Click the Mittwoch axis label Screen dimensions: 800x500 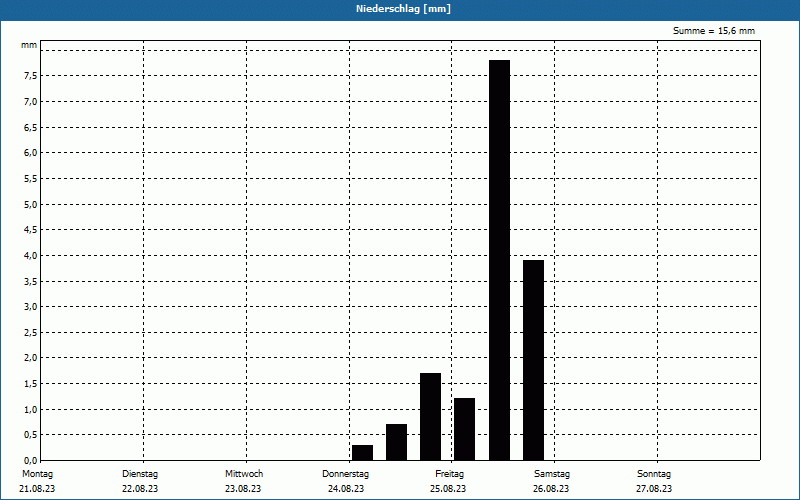(244, 474)
